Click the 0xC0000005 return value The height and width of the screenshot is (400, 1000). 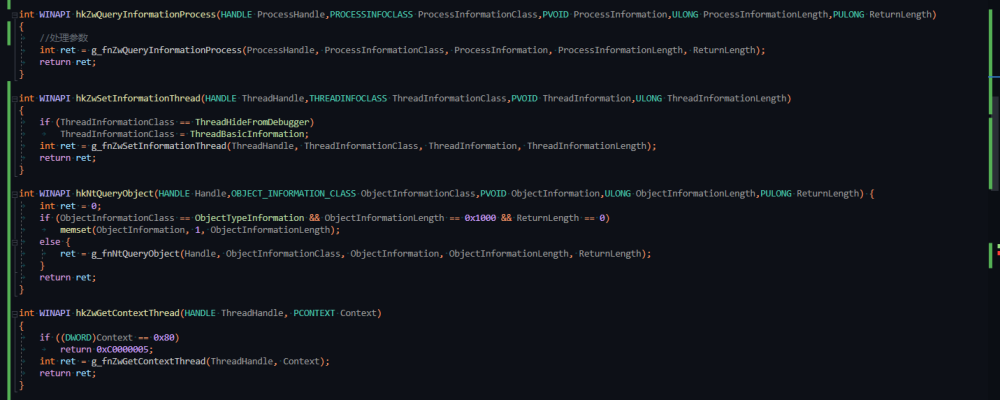123,349
